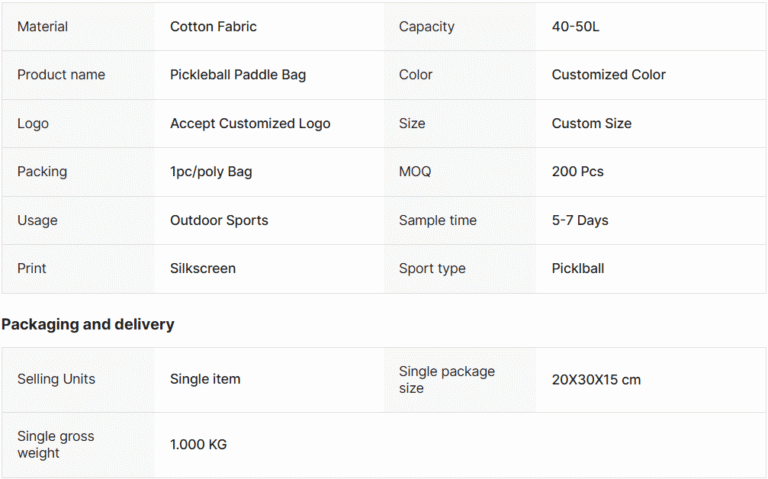Click the 40-50L capacity value
The height and width of the screenshot is (479, 768).
point(575,26)
